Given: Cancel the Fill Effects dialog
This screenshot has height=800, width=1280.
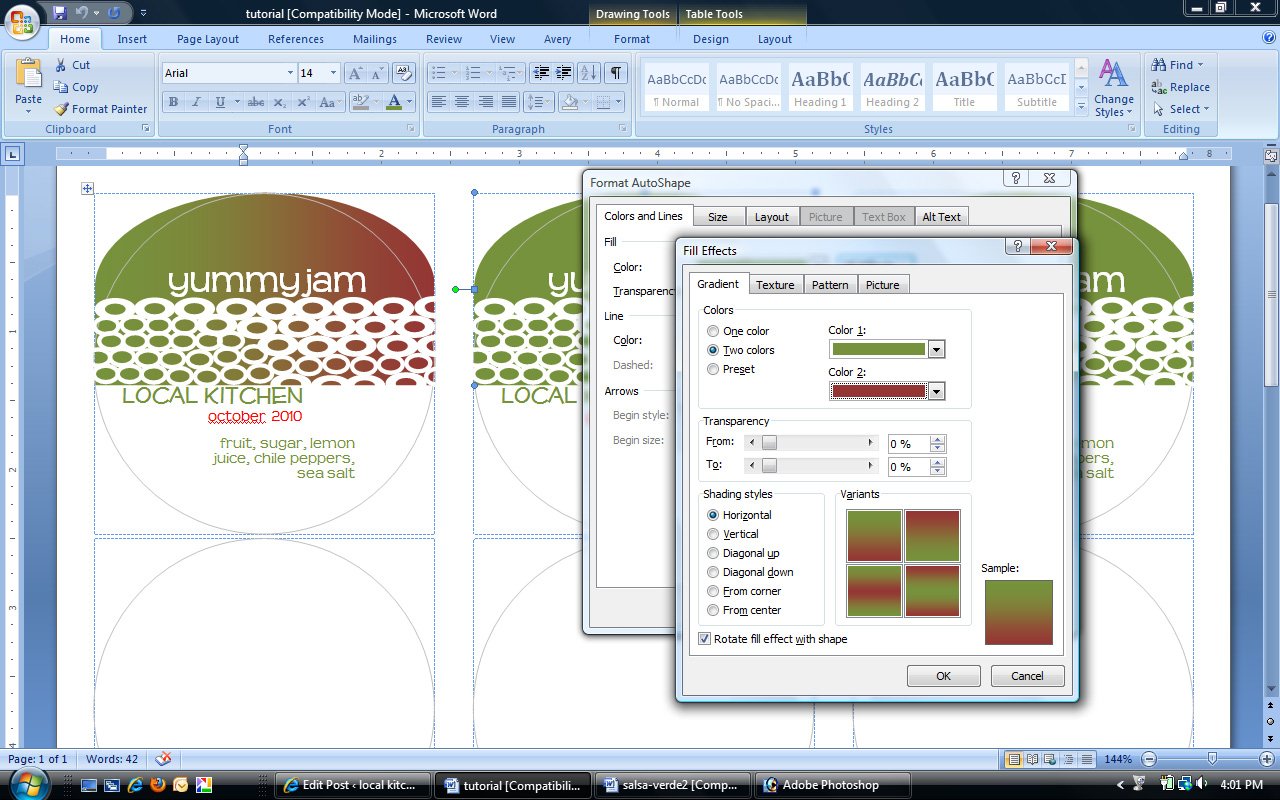Looking at the screenshot, I should [x=1027, y=676].
